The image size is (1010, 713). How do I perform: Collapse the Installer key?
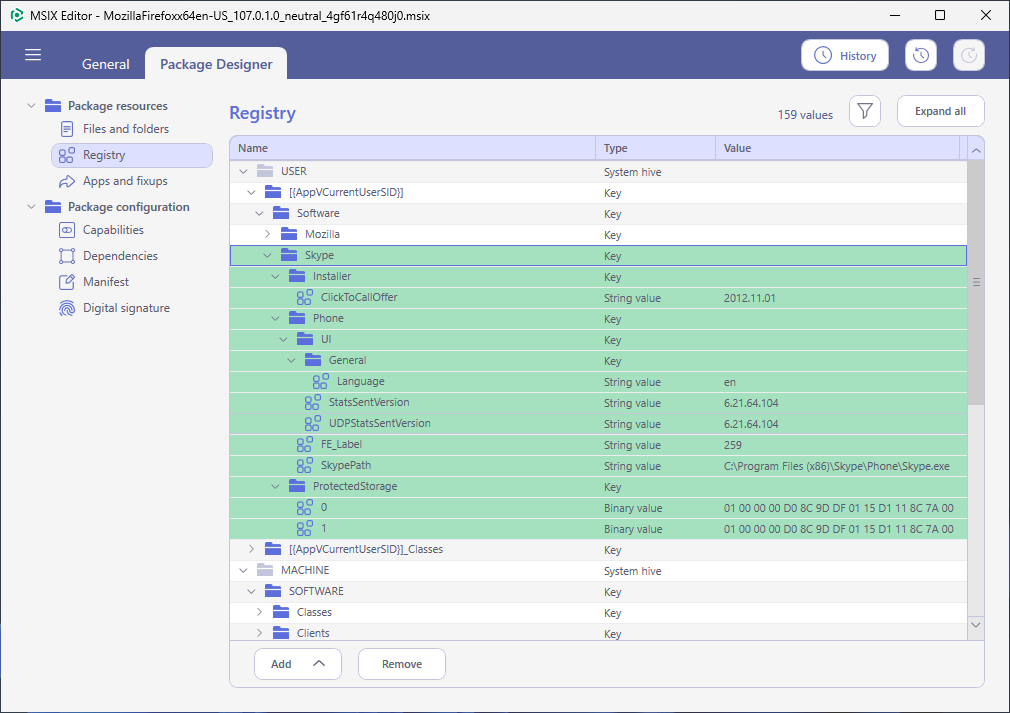[x=276, y=276]
